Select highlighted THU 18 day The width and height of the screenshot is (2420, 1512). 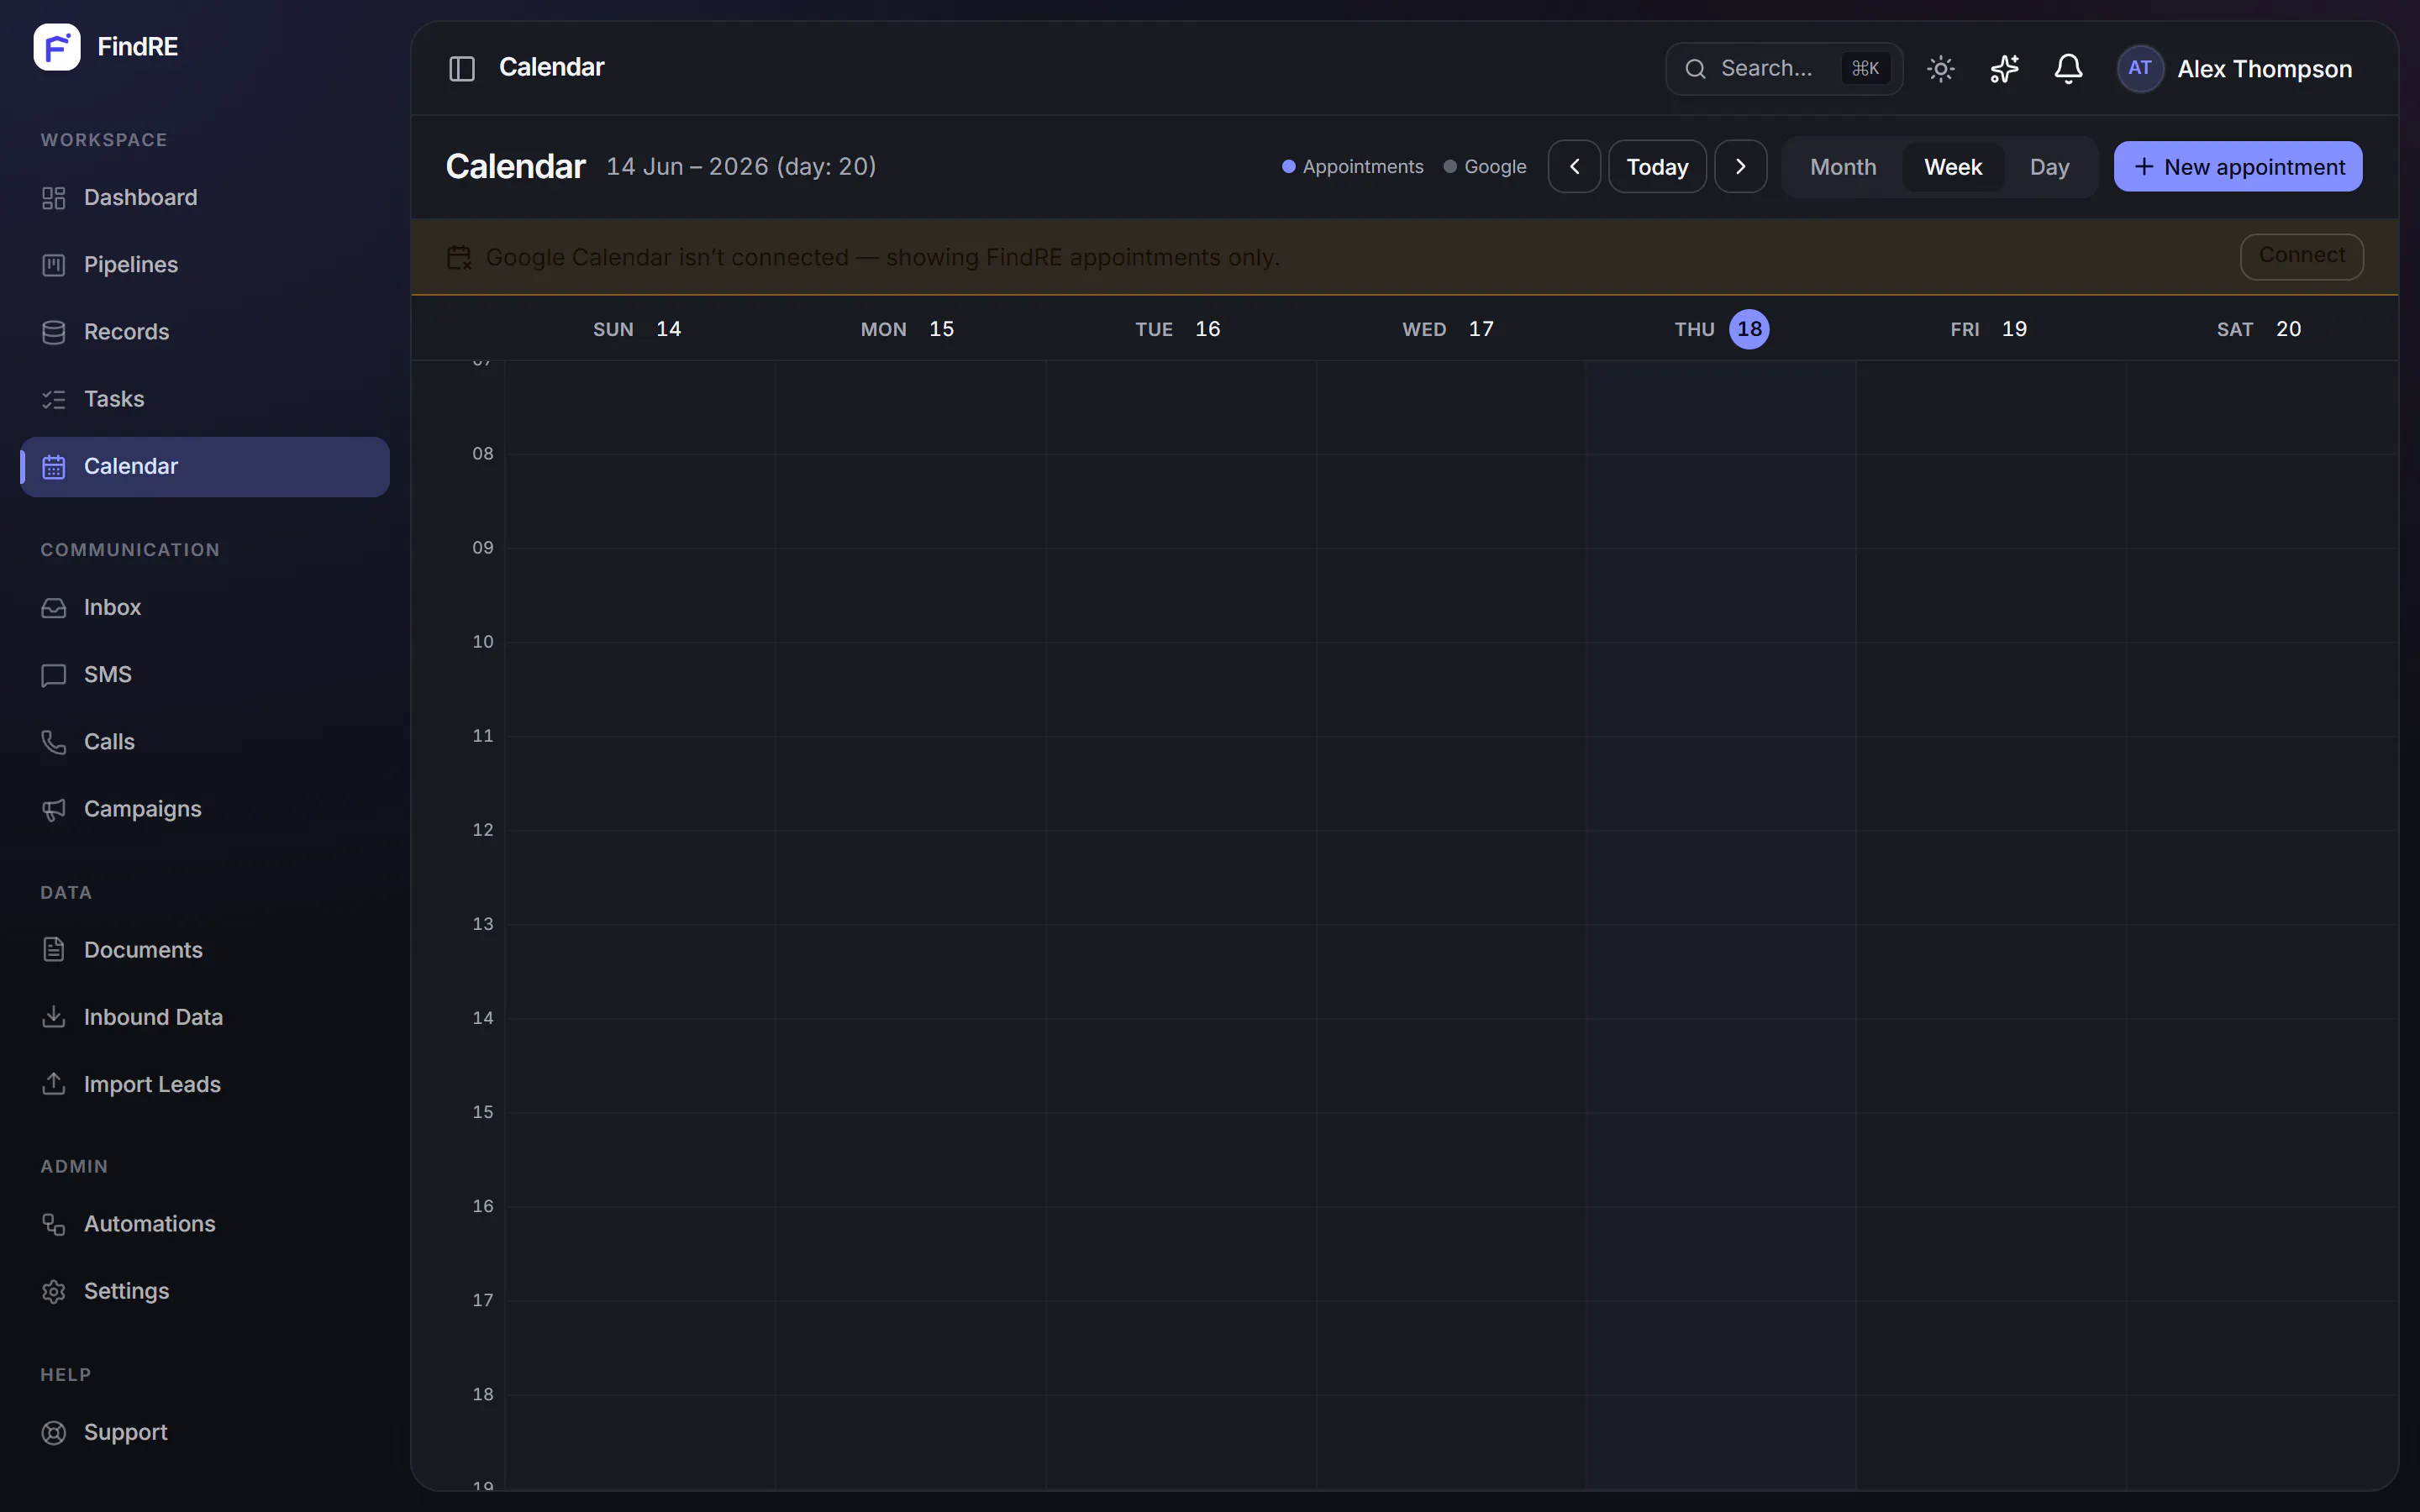(1749, 329)
